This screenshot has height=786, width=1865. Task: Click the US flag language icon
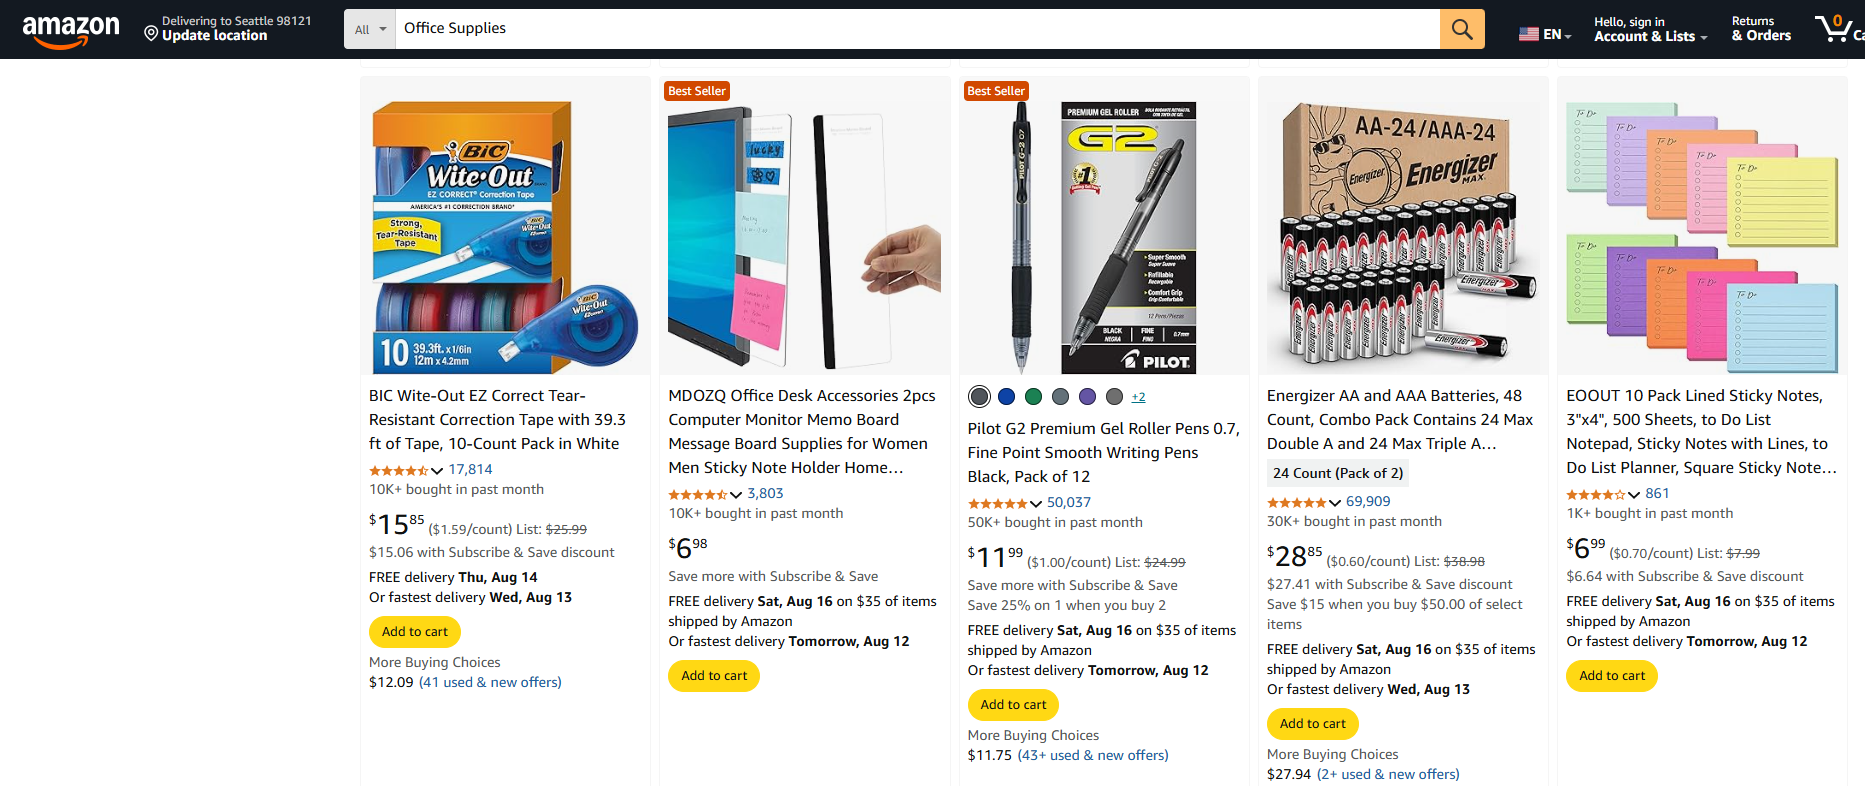tap(1529, 32)
